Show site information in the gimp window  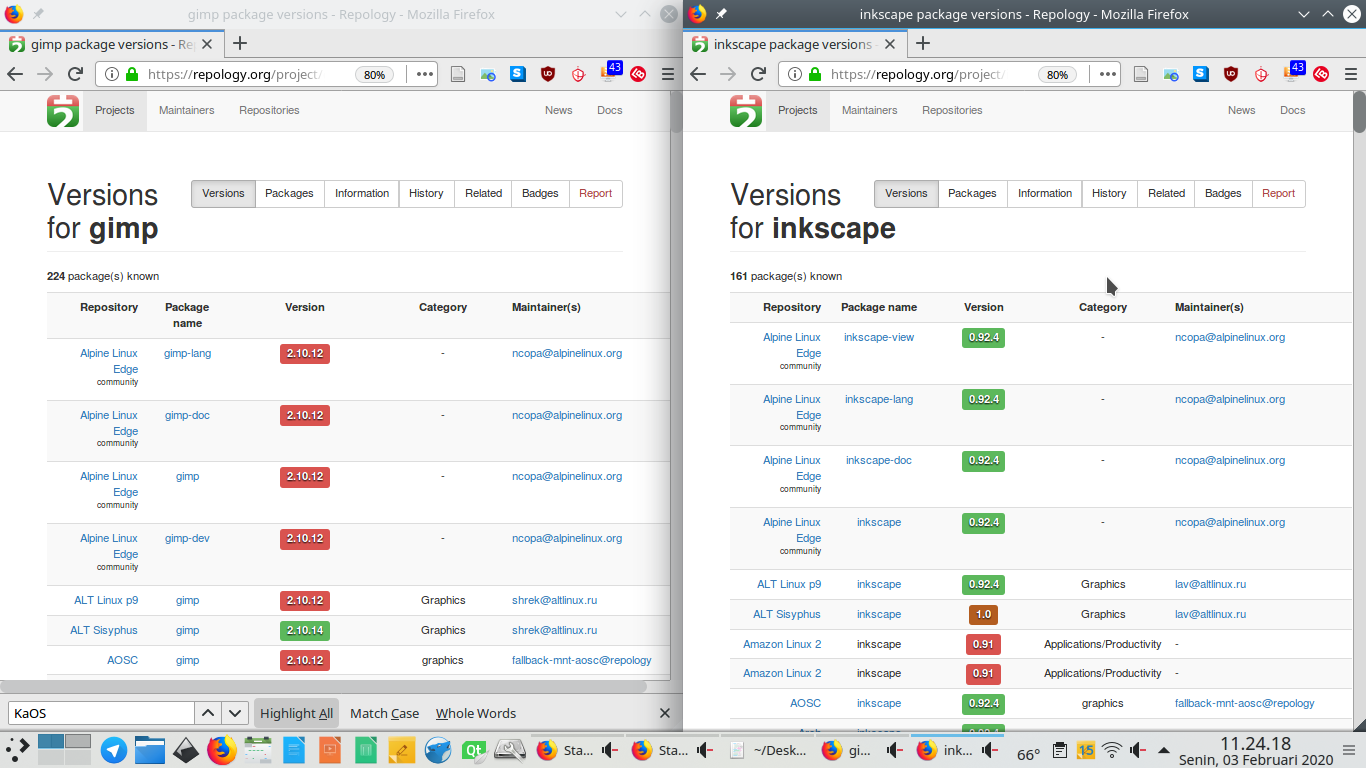point(110,74)
